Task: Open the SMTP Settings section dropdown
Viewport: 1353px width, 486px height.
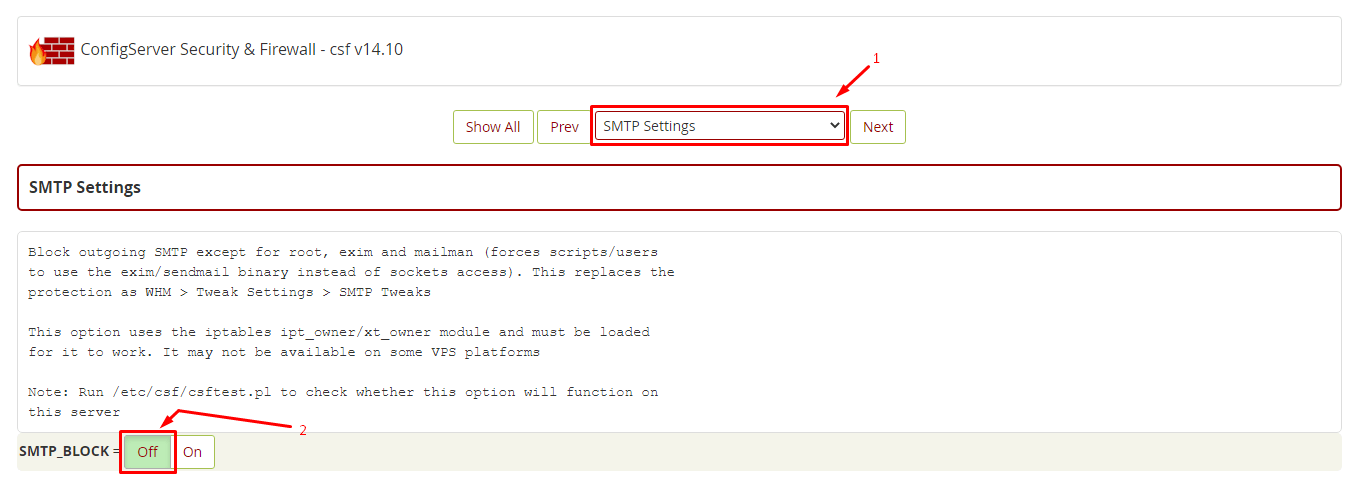Action: (x=719, y=126)
